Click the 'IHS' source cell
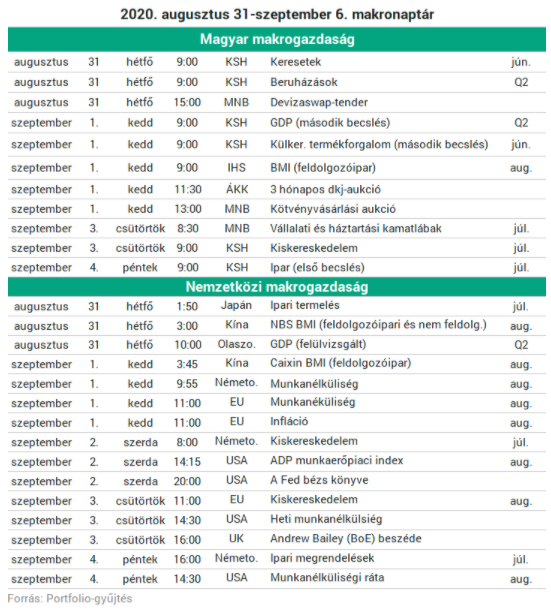The height and width of the screenshot is (612, 551). click(236, 168)
